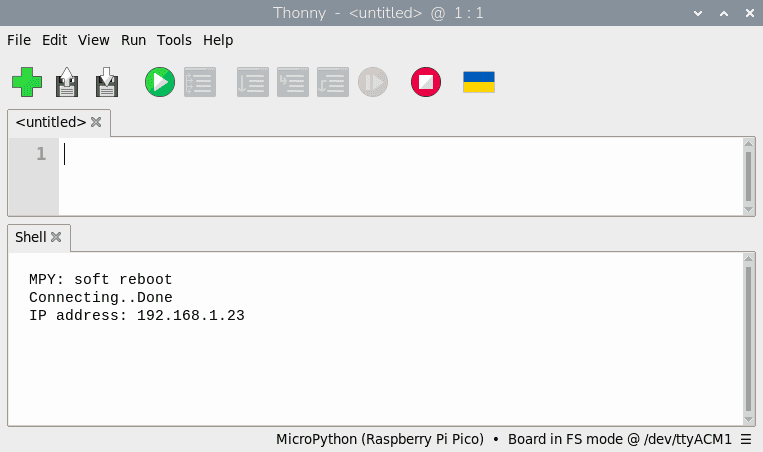Image resolution: width=763 pixels, height=452 pixels.
Task: Click the Step out debug icon
Action: pyautogui.click(x=332, y=82)
